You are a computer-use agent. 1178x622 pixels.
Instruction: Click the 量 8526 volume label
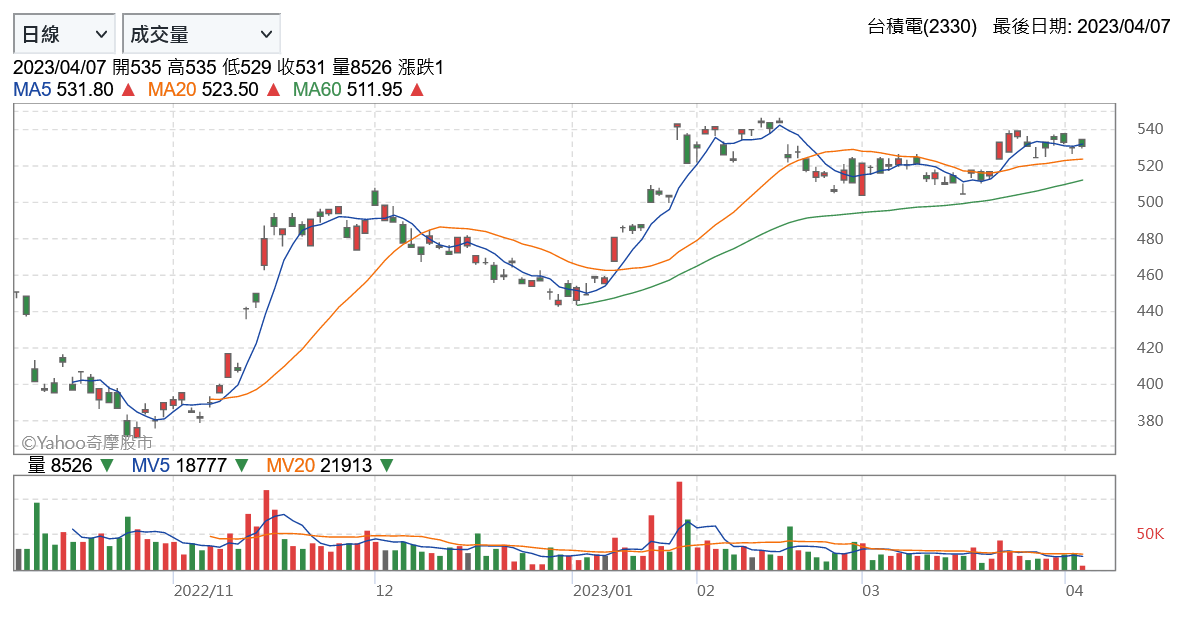pos(60,466)
